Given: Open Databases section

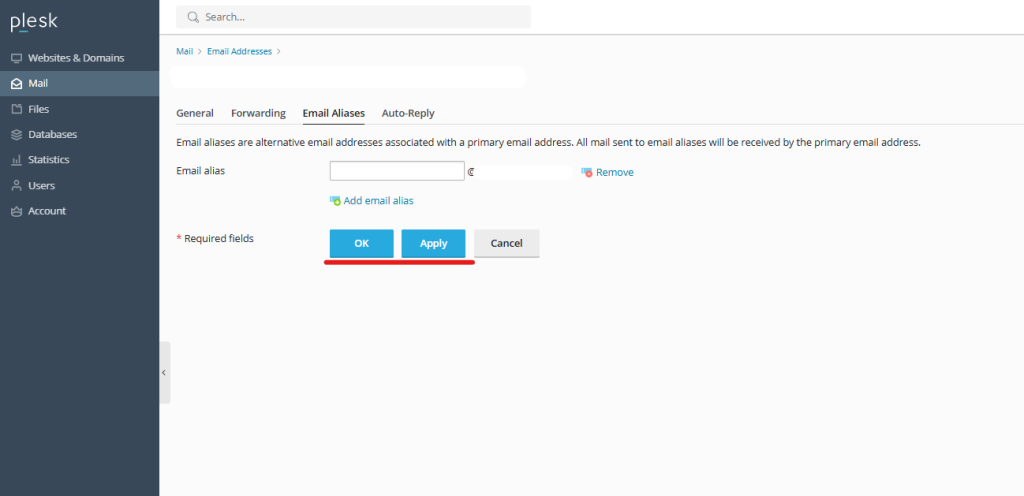Looking at the screenshot, I should point(52,134).
